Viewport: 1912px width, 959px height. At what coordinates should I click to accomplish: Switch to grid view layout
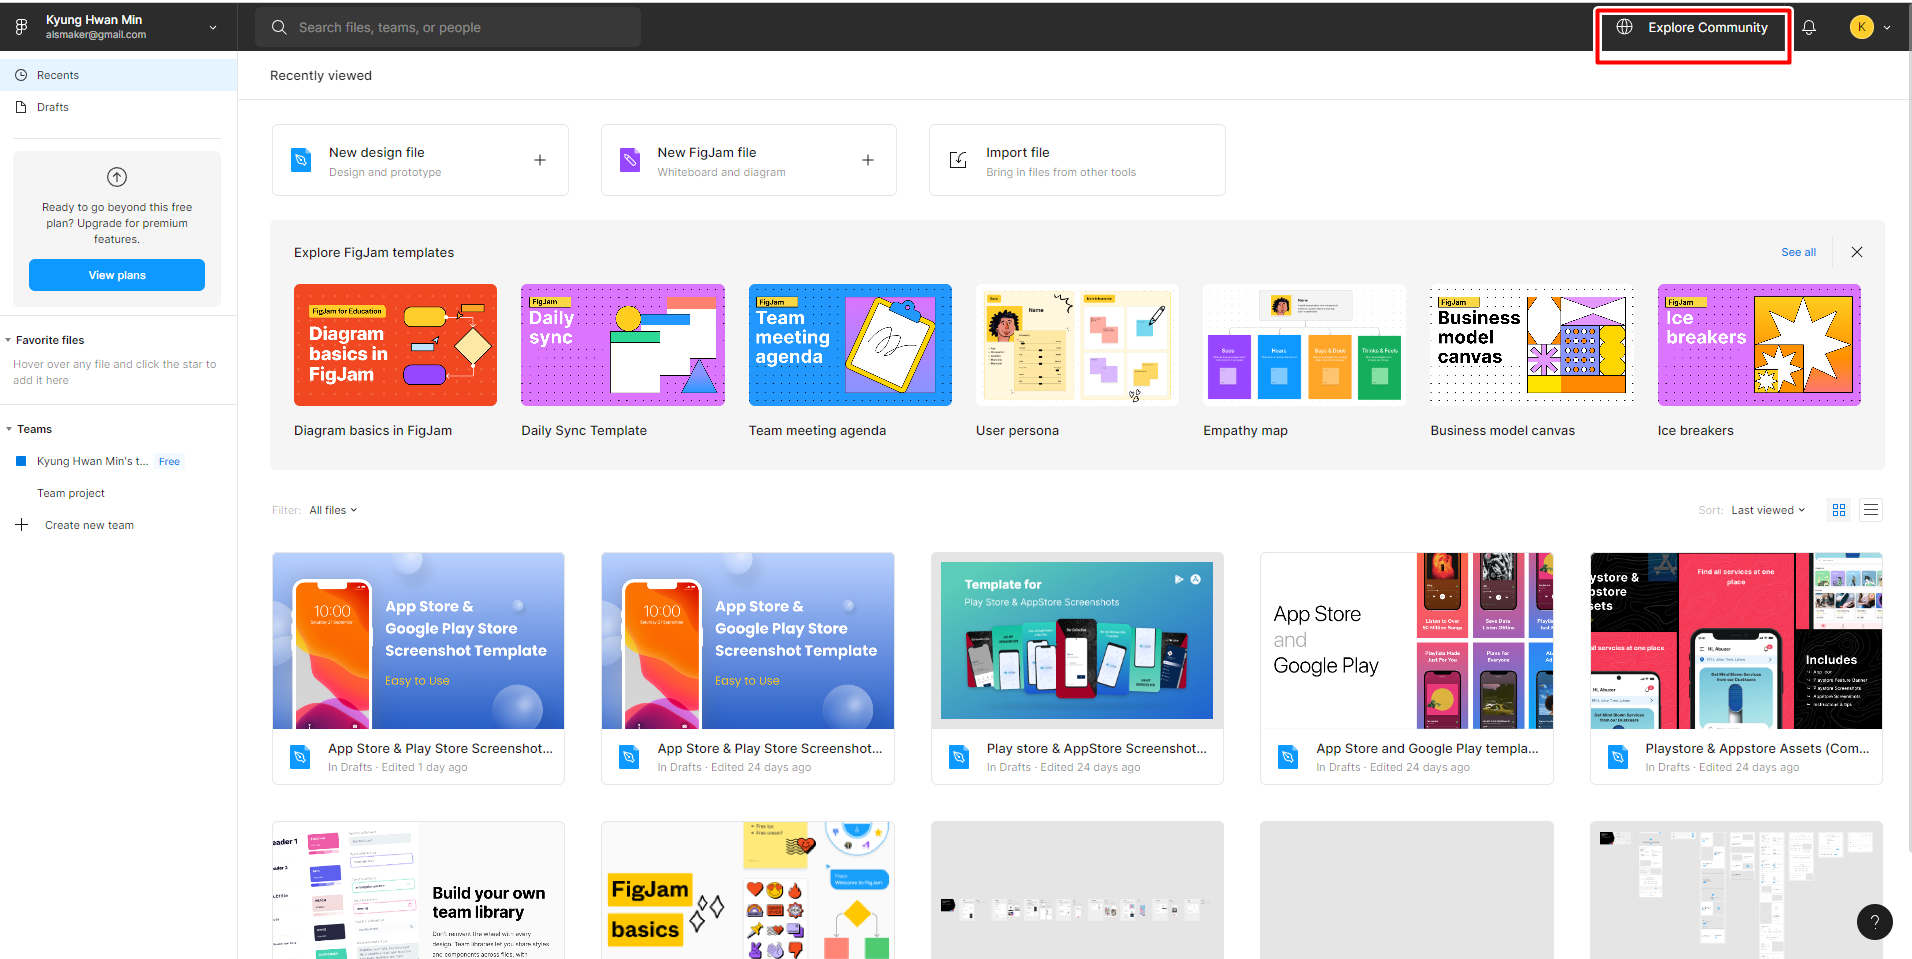(1839, 510)
